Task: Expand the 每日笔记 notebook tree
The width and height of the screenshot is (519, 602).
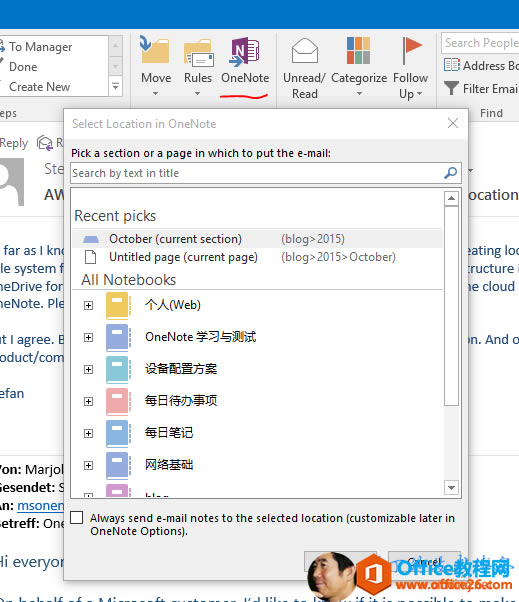Action: pos(88,433)
